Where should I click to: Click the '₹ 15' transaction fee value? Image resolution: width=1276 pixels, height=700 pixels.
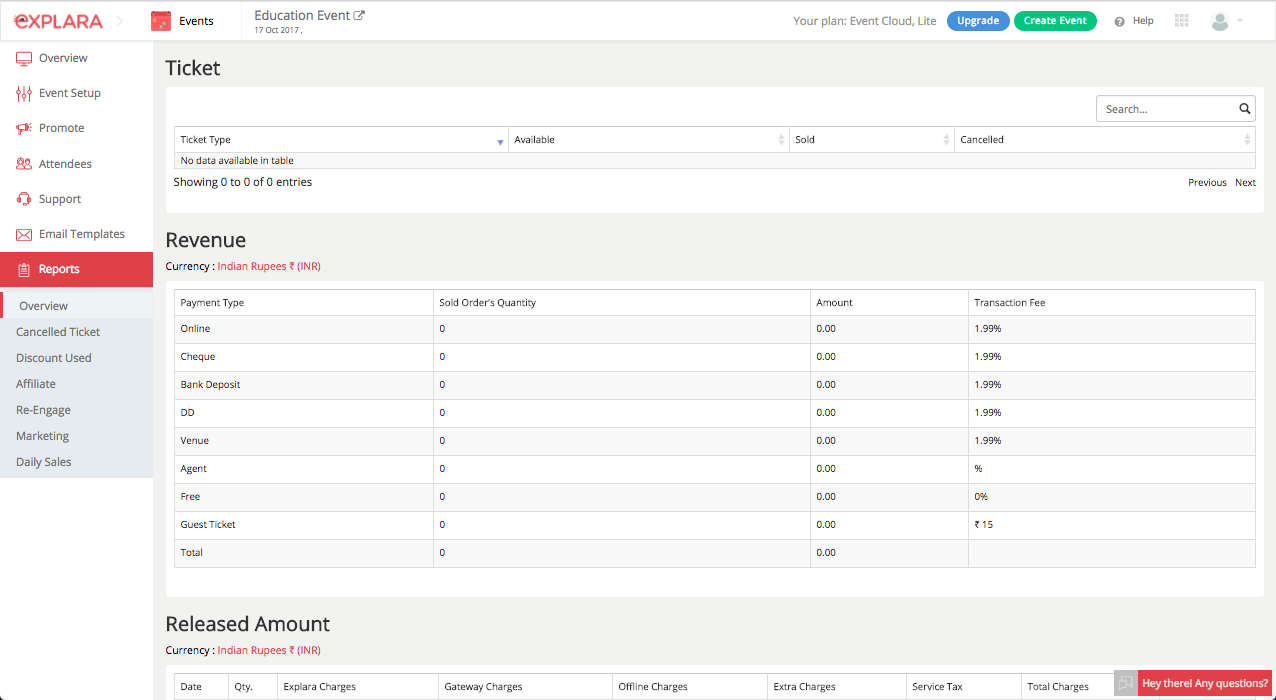[984, 525]
